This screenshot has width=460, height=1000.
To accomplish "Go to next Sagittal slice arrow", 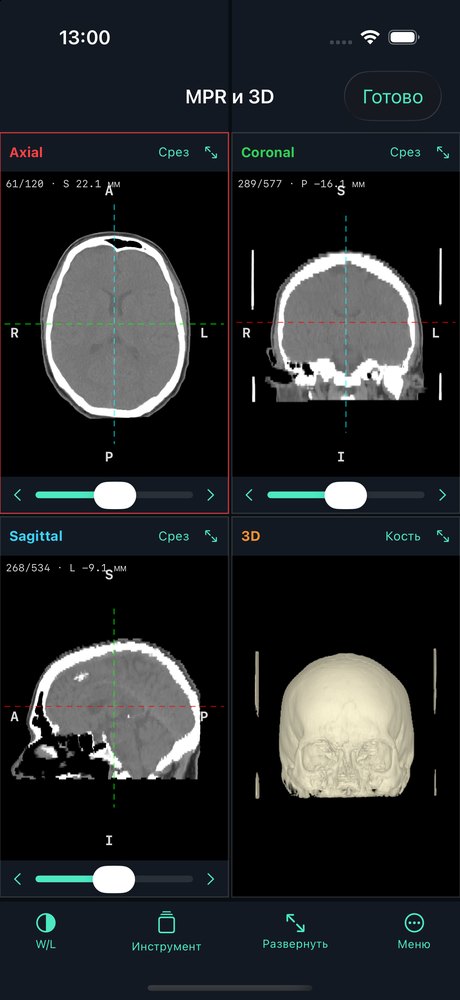I will (211, 879).
